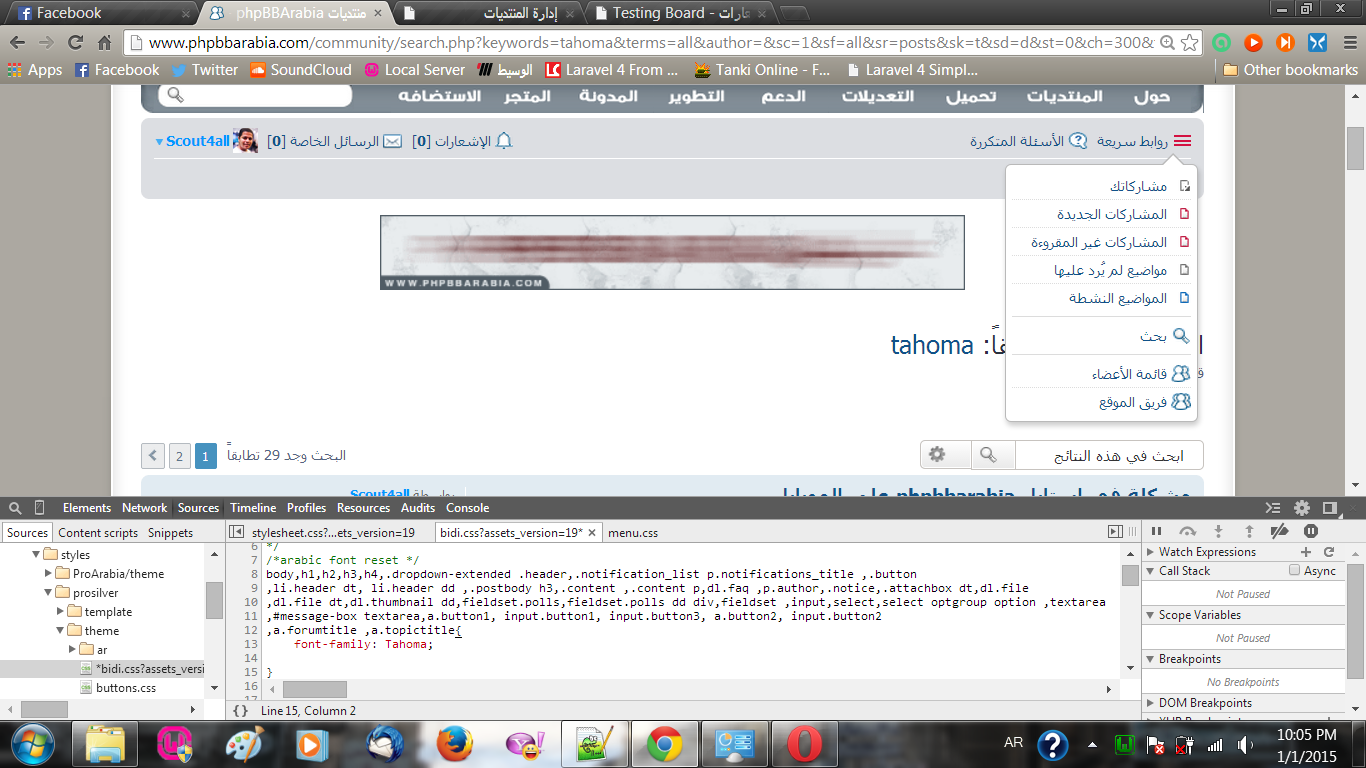1366x768 pixels.
Task: Hide the file navigator panel
Action: coord(236,533)
